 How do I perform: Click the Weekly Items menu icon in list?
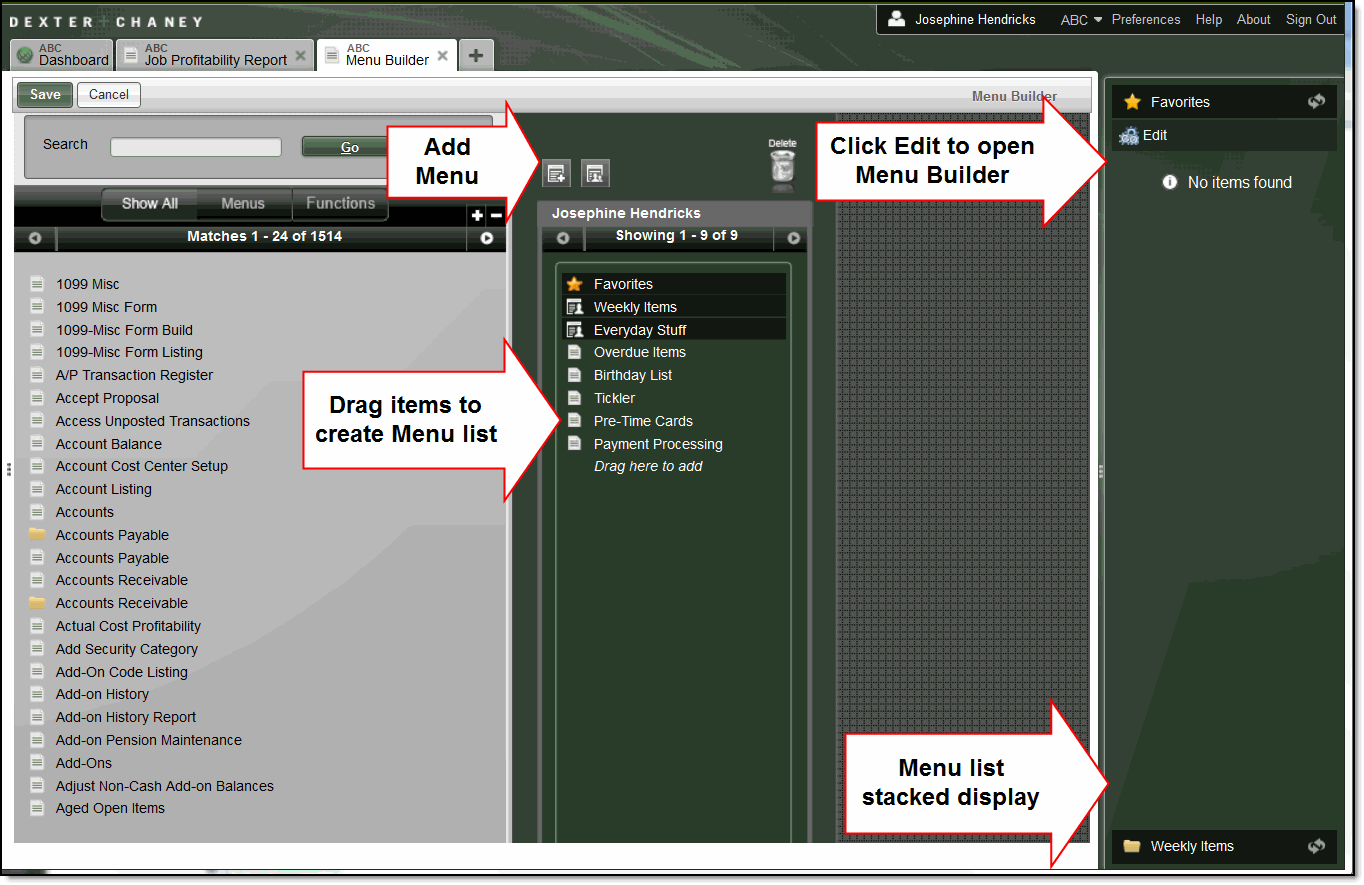click(574, 307)
